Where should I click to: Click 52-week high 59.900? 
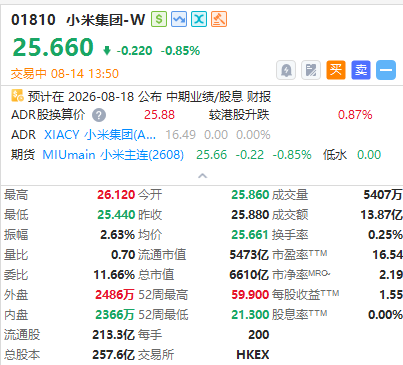[x=250, y=295]
